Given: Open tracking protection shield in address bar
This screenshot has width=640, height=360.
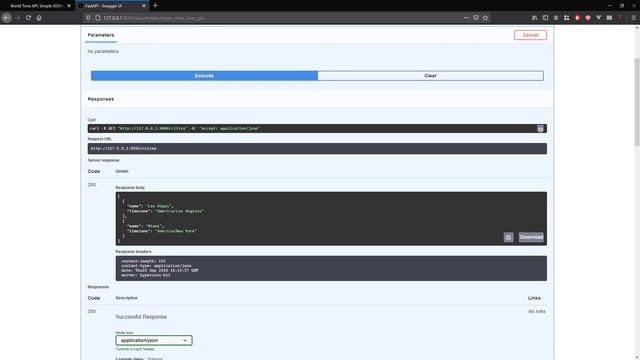Looking at the screenshot, I should tap(88, 18).
